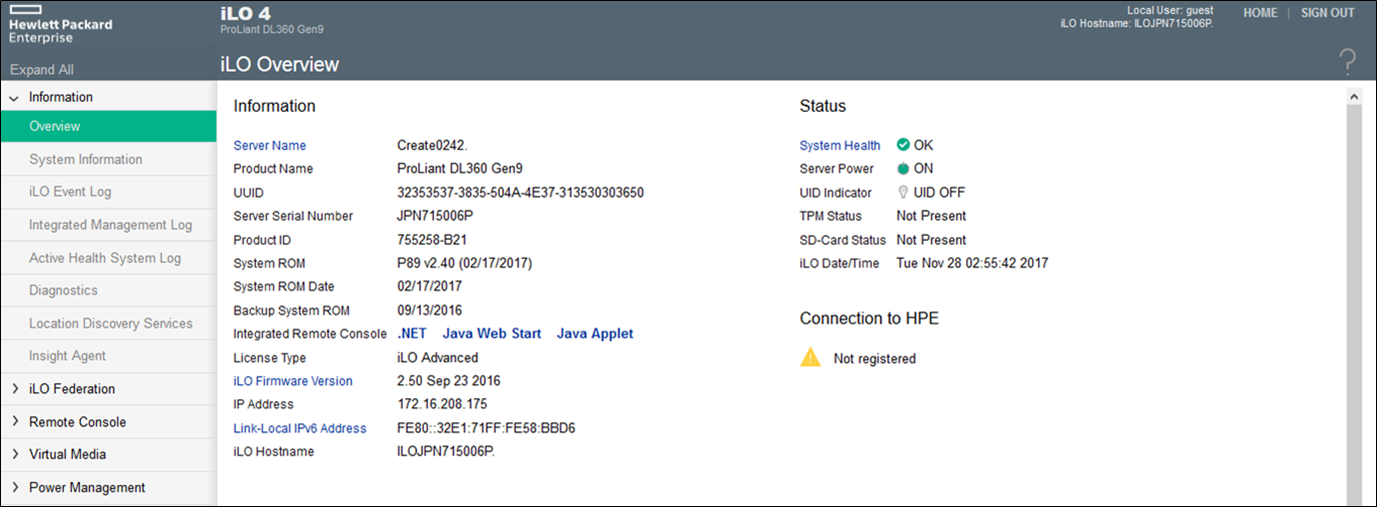Click the SIGN OUT link
The image size is (1377, 507).
(1327, 13)
